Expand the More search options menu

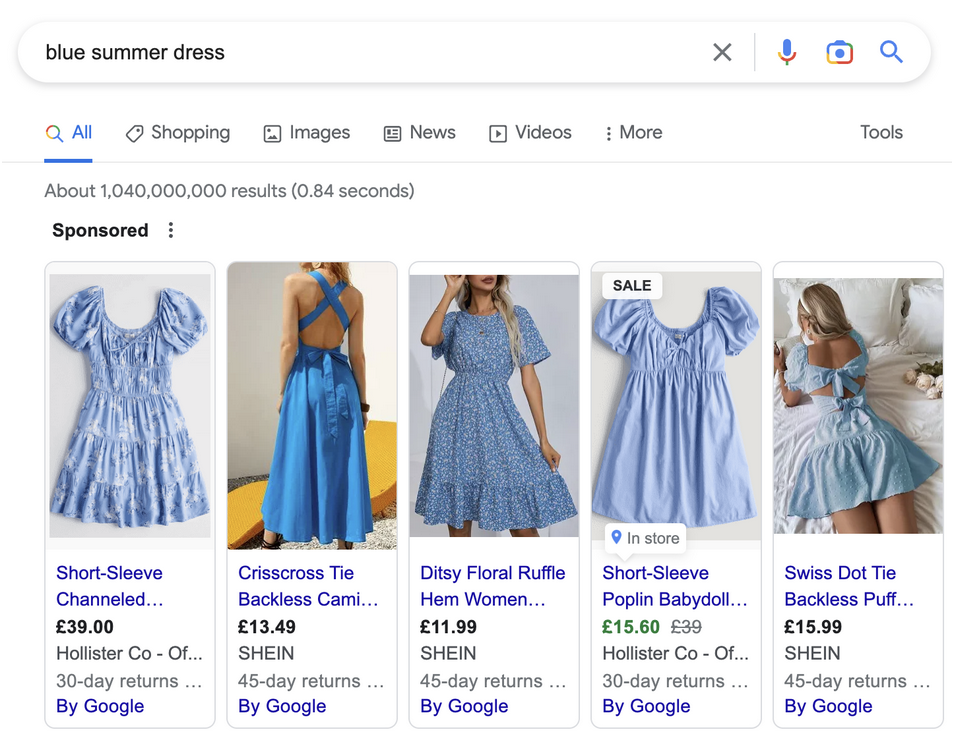[634, 133]
